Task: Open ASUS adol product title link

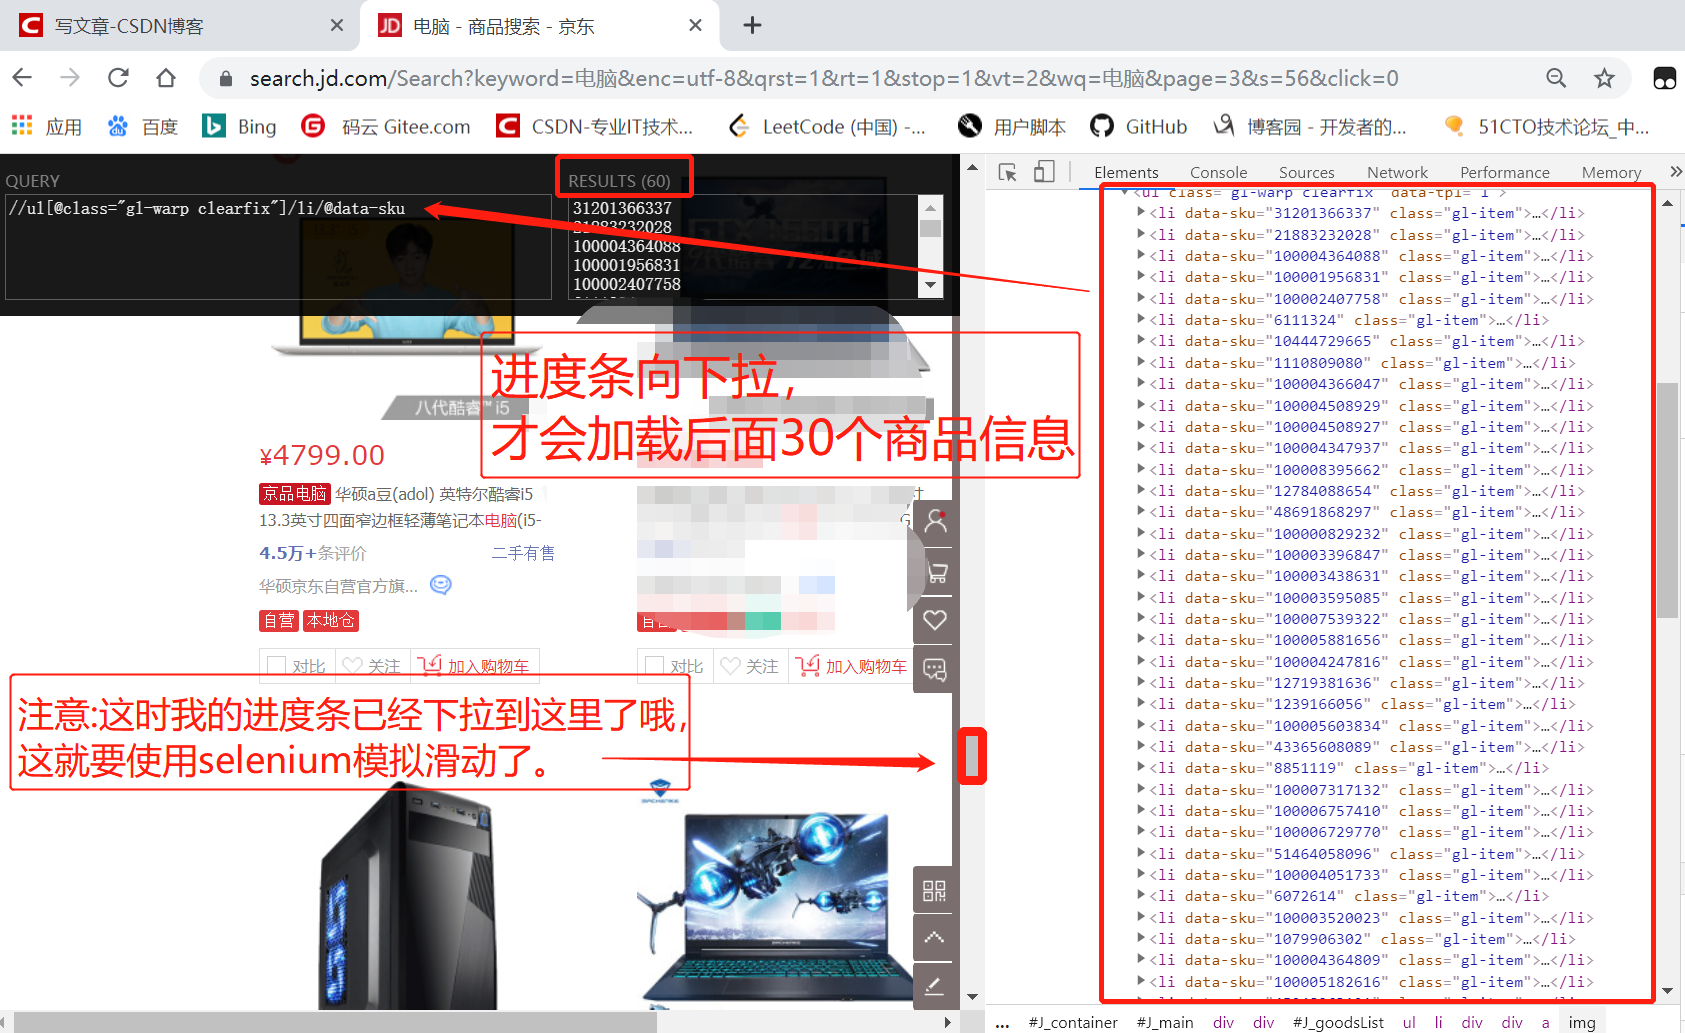Action: [x=400, y=507]
